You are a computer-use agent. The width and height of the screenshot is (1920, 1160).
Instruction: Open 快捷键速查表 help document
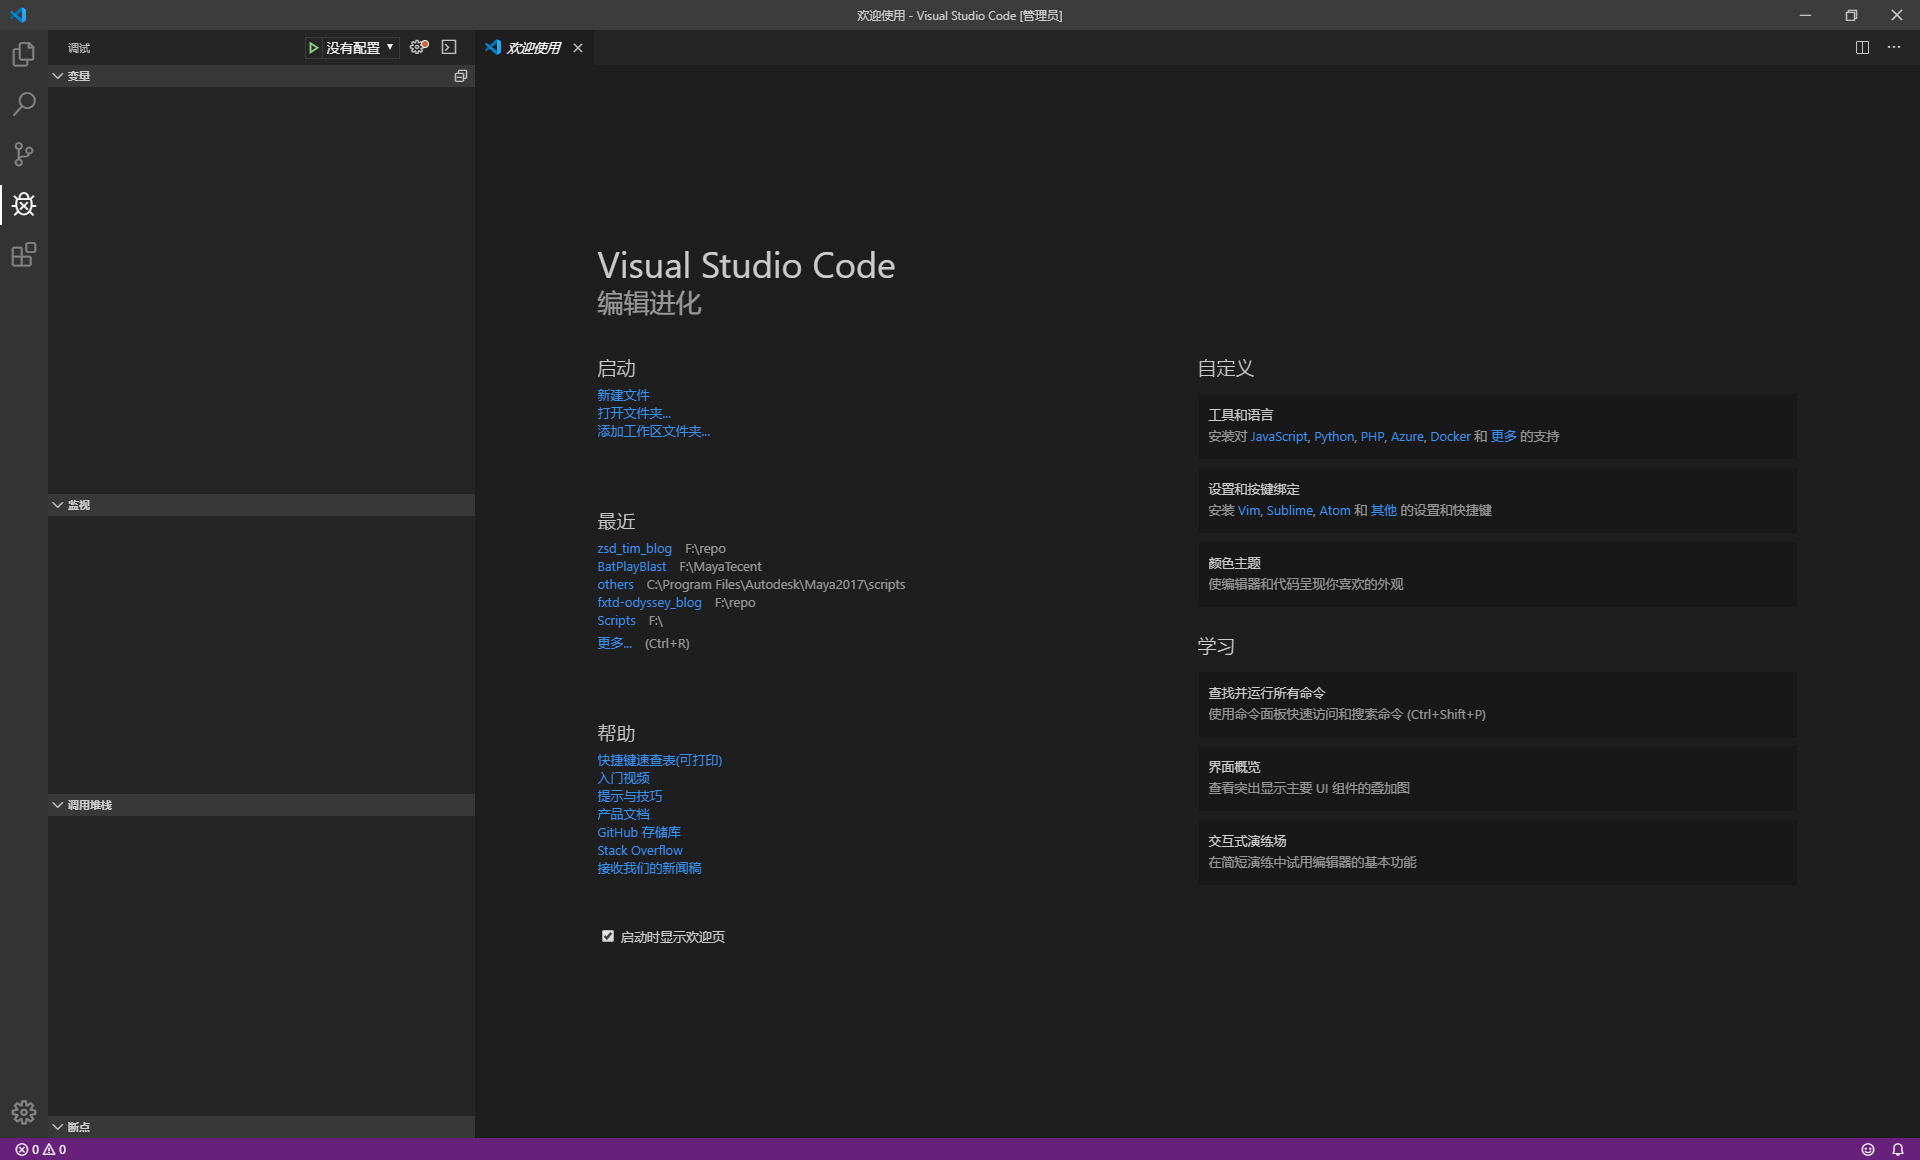pos(660,760)
